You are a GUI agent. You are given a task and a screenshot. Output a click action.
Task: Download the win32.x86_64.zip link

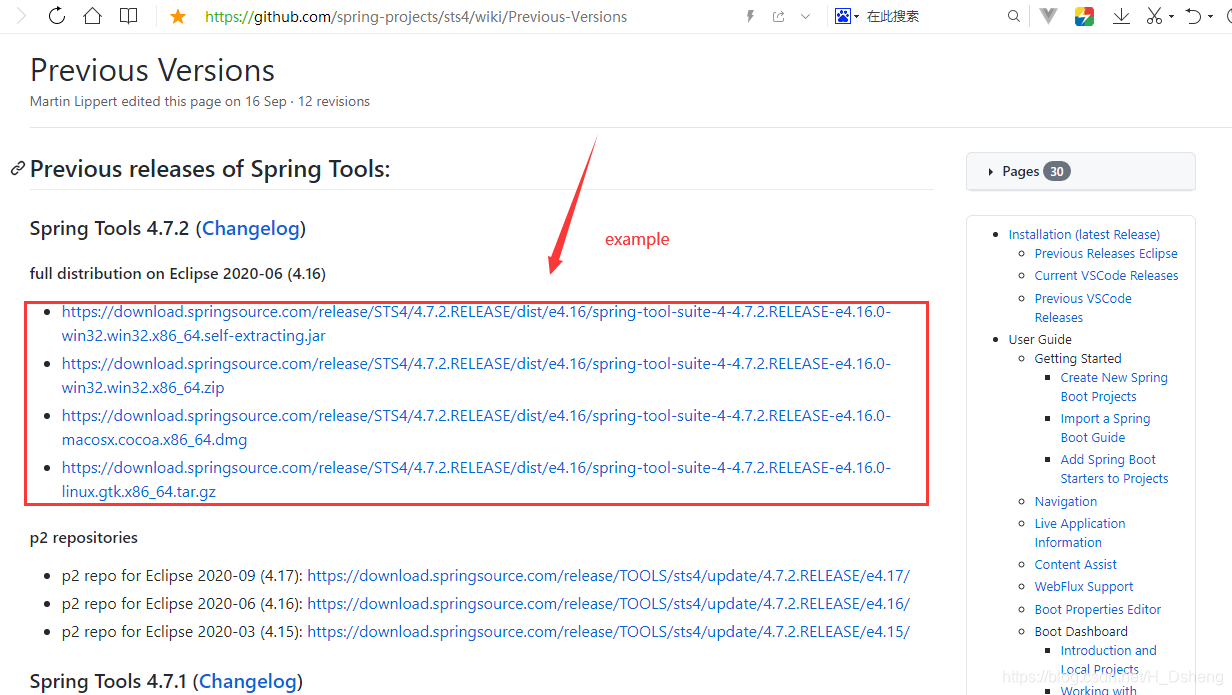point(476,376)
